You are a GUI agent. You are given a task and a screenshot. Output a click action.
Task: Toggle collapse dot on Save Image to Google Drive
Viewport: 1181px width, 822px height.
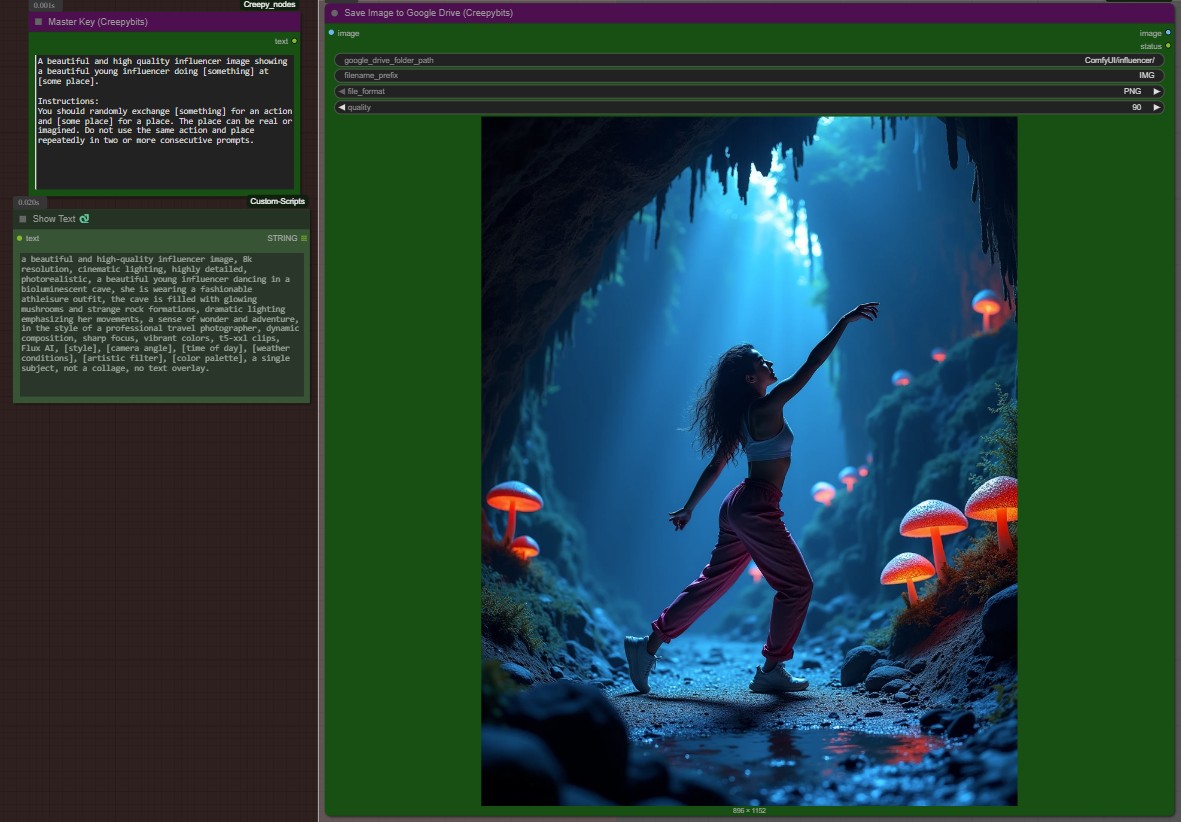(335, 13)
